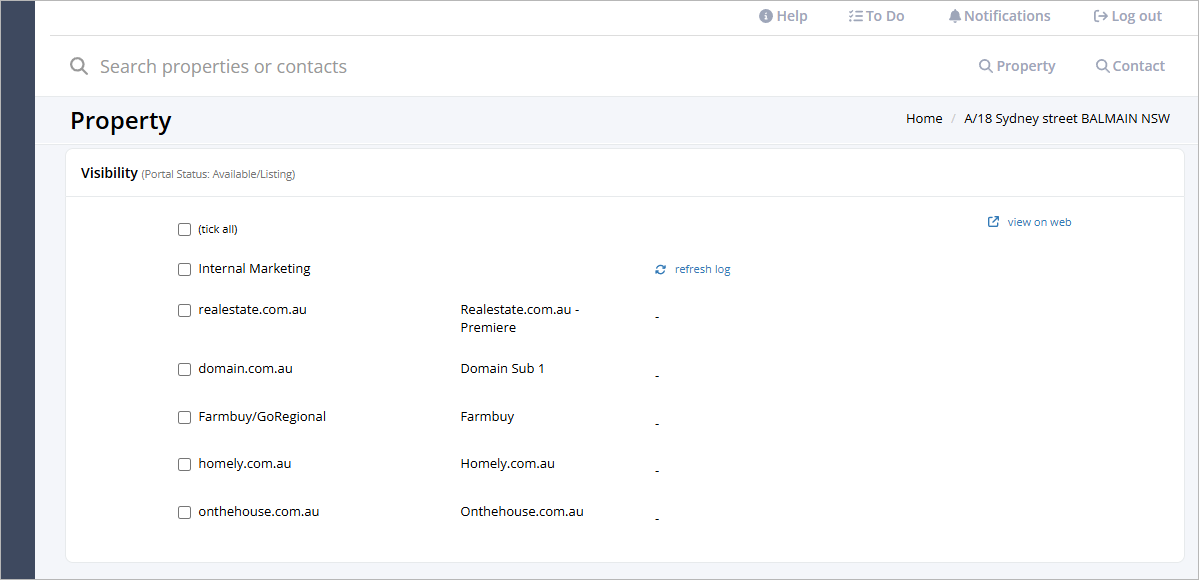This screenshot has width=1199, height=580.
Task: Open the Property search text
Action: [1025, 67]
